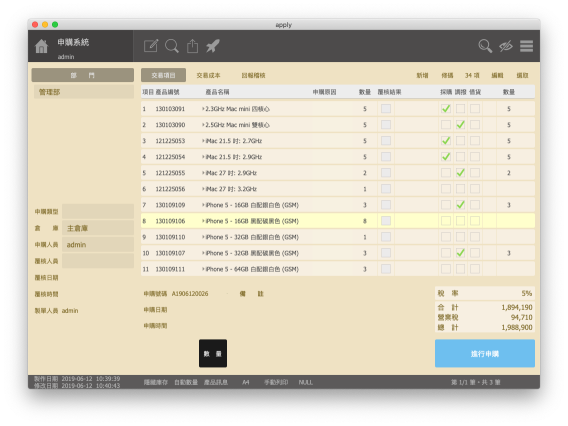This screenshot has height=426, width=568.
Task: Click the blue 進行申購 button
Action: pyautogui.click(x=485, y=354)
